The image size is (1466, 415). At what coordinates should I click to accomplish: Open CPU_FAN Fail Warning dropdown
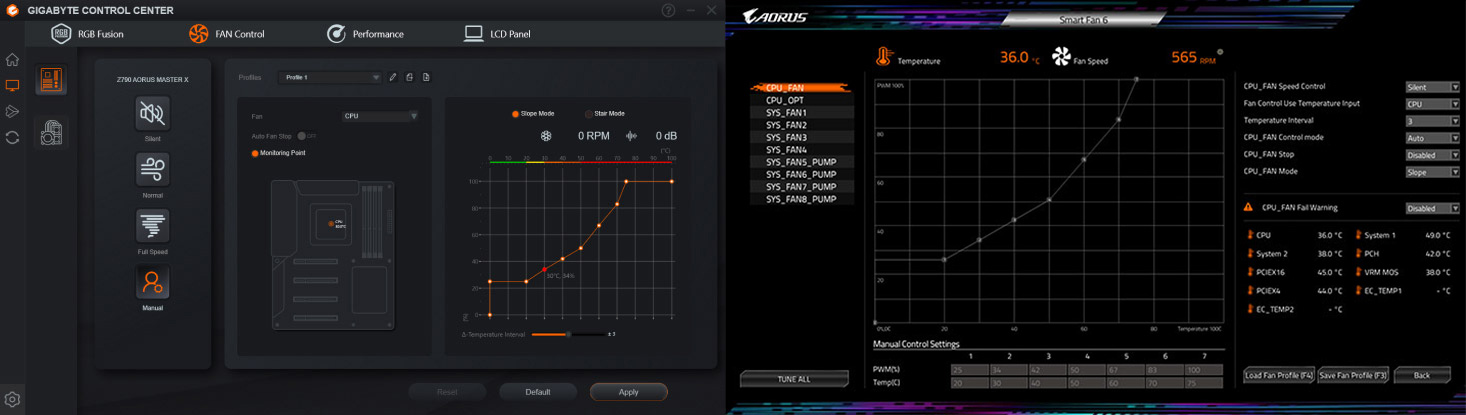[1432, 208]
